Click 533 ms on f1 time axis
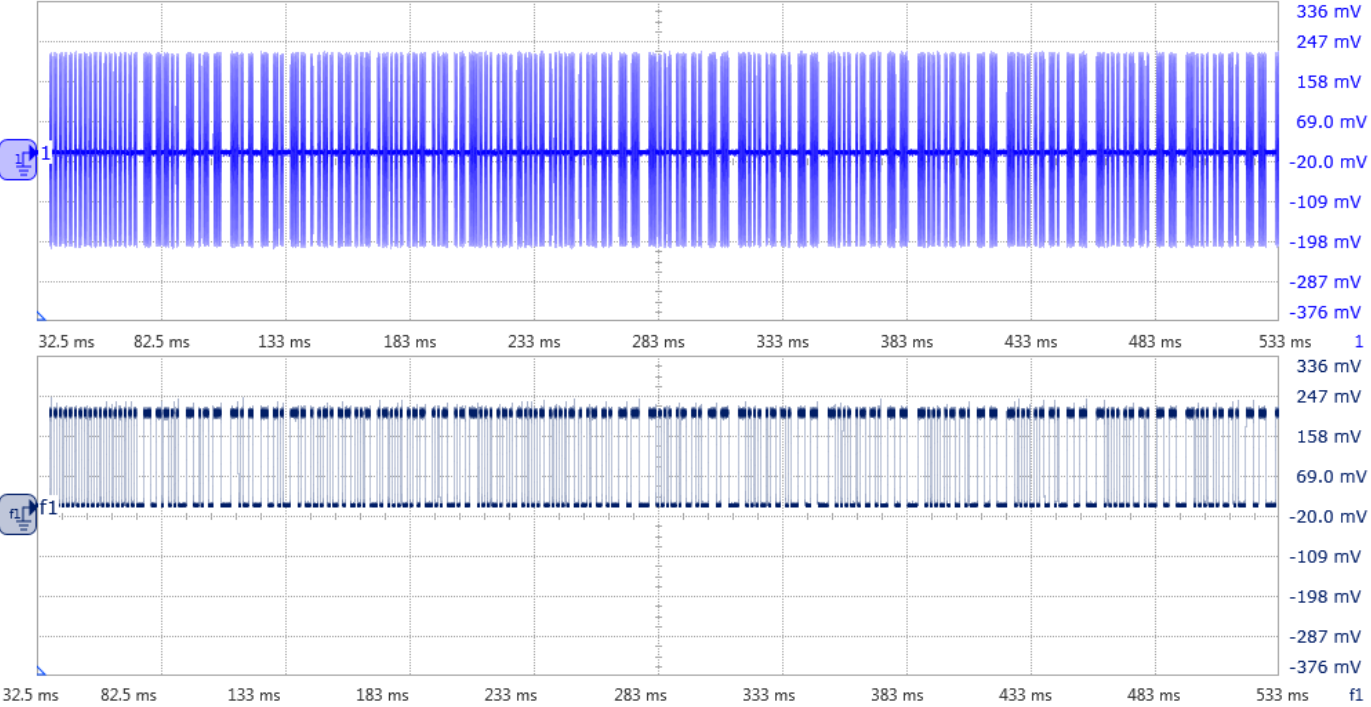This screenshot has height=707, width=1371. tap(1285, 694)
